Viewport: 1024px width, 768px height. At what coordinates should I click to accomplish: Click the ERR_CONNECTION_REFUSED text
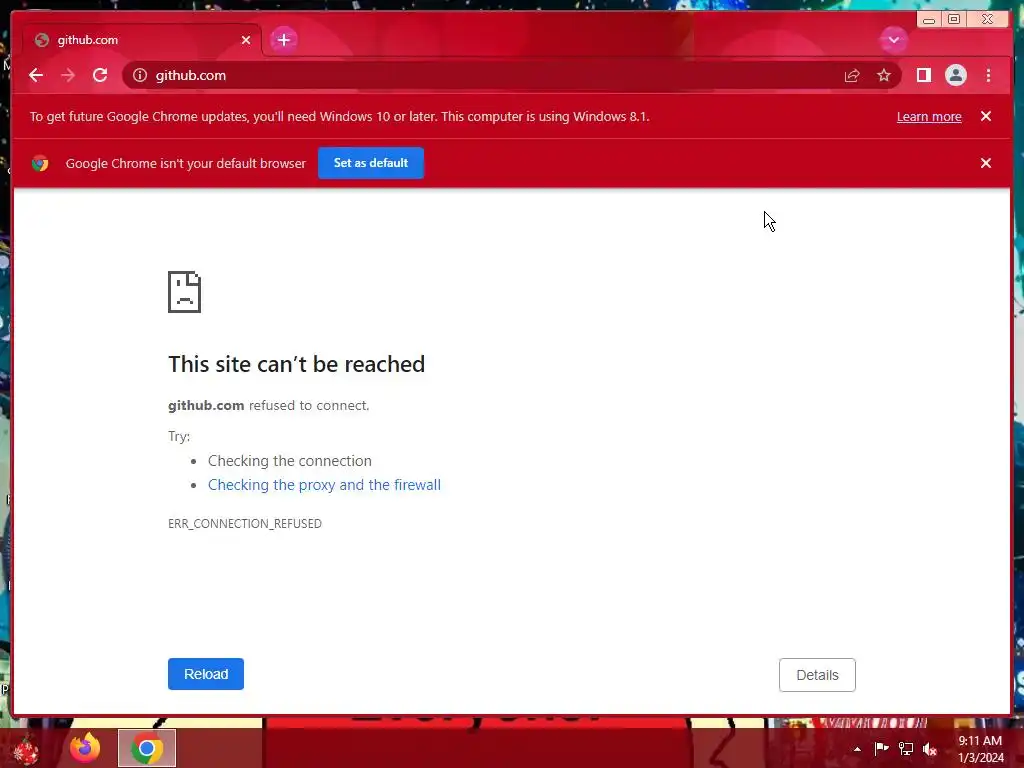pyautogui.click(x=245, y=523)
